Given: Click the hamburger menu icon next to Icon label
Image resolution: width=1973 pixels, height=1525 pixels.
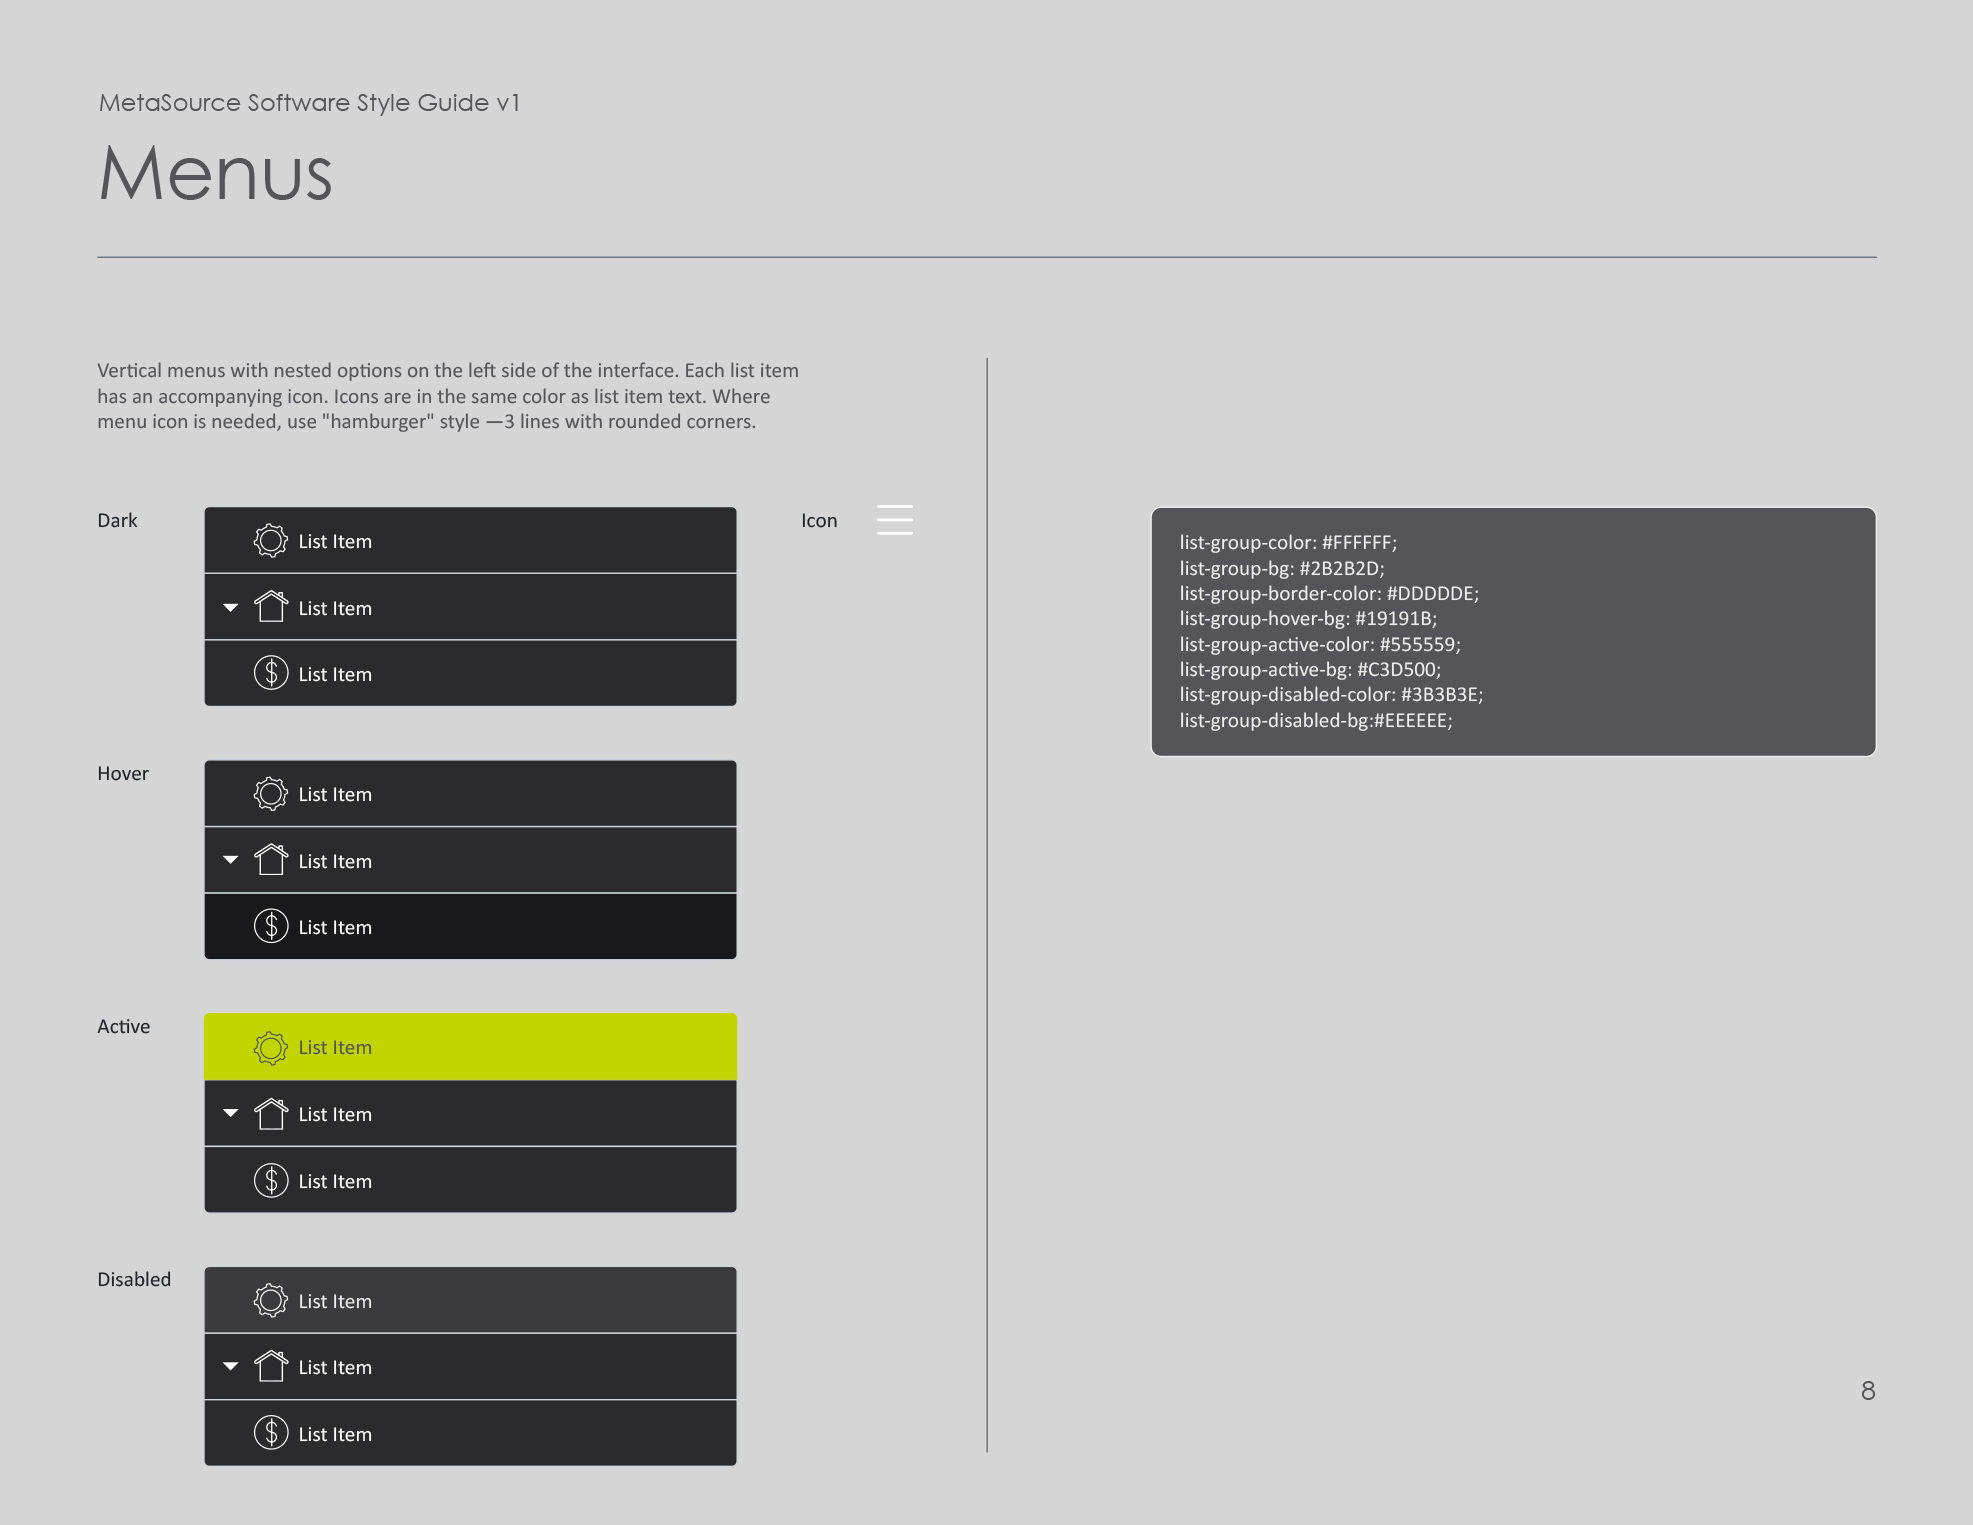Looking at the screenshot, I should (895, 520).
